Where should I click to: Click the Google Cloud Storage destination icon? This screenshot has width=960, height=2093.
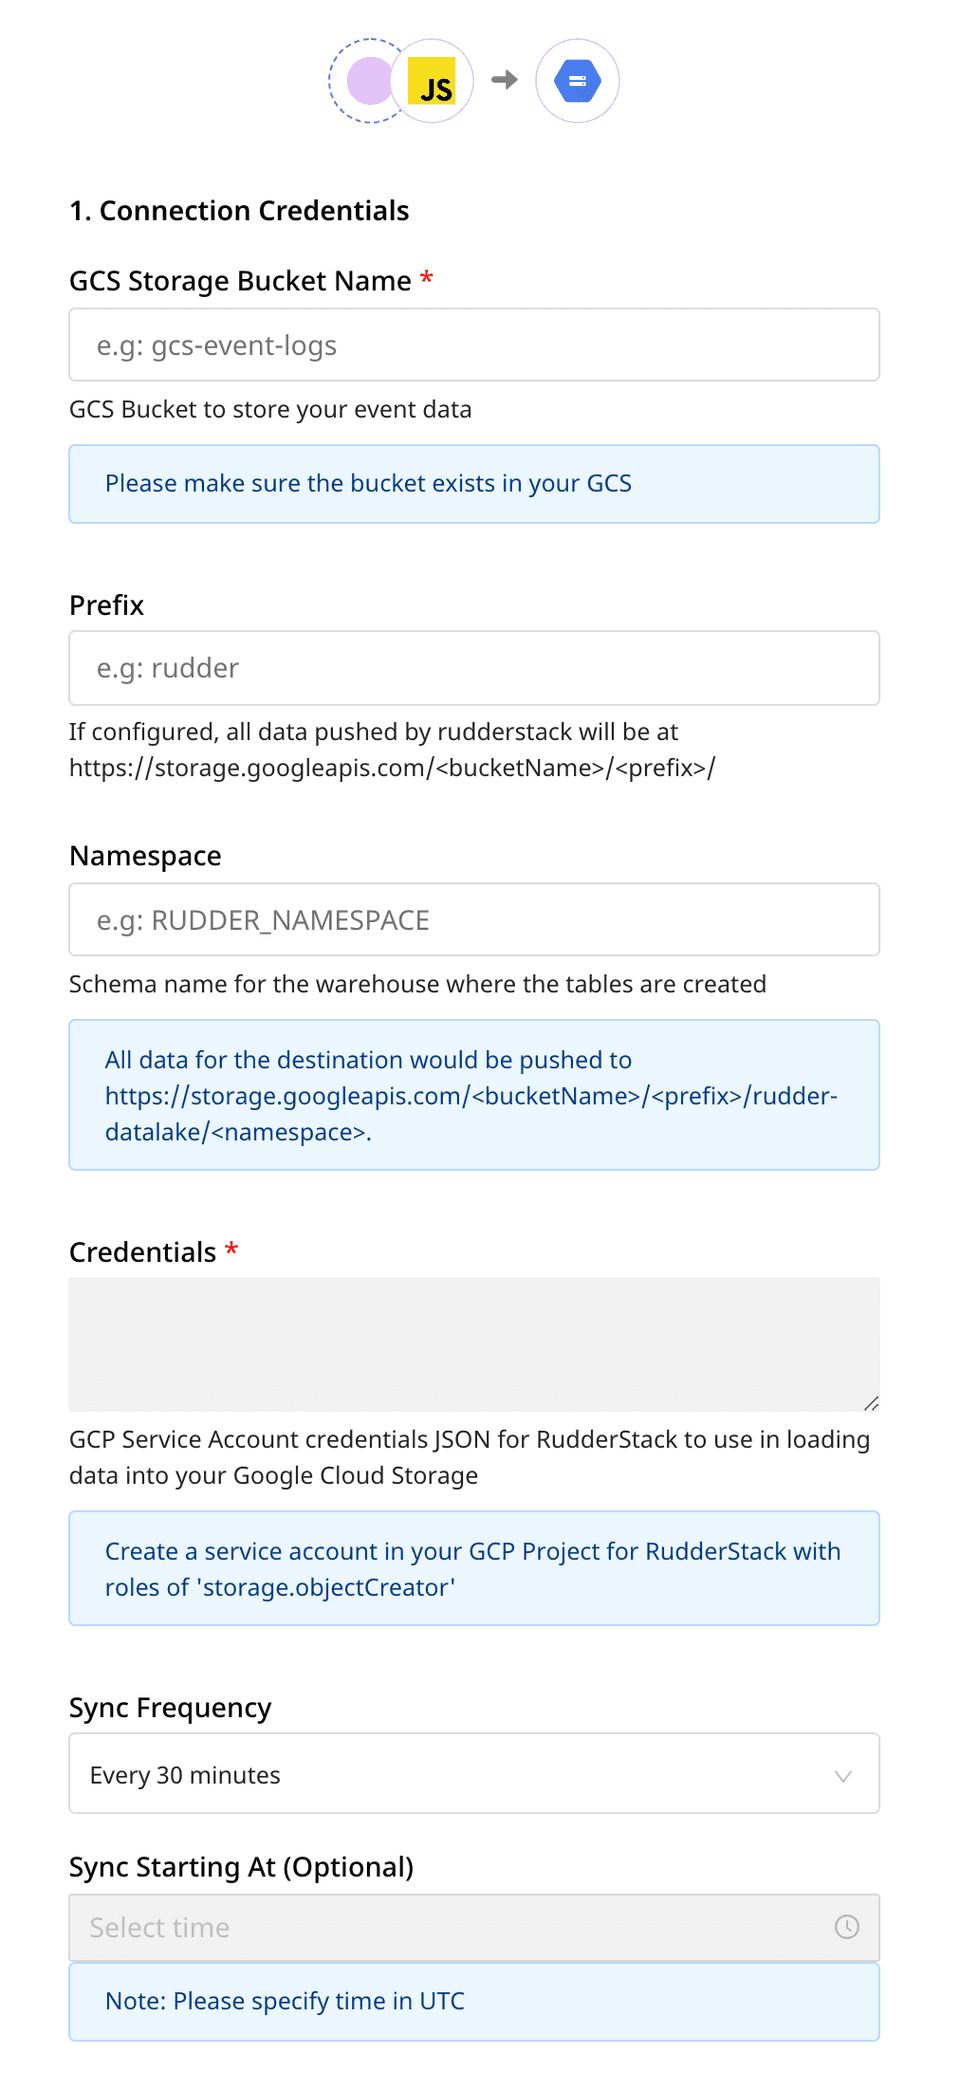pyautogui.click(x=577, y=81)
